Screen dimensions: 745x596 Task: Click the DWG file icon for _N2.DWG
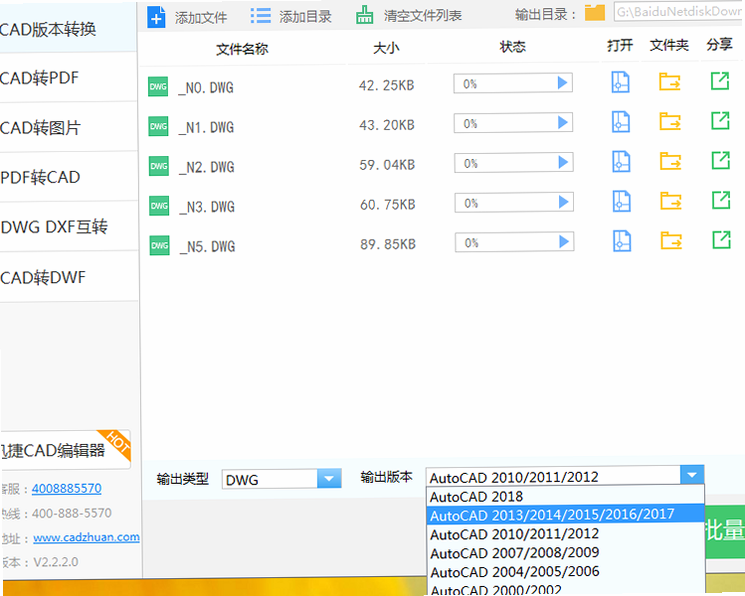(159, 166)
